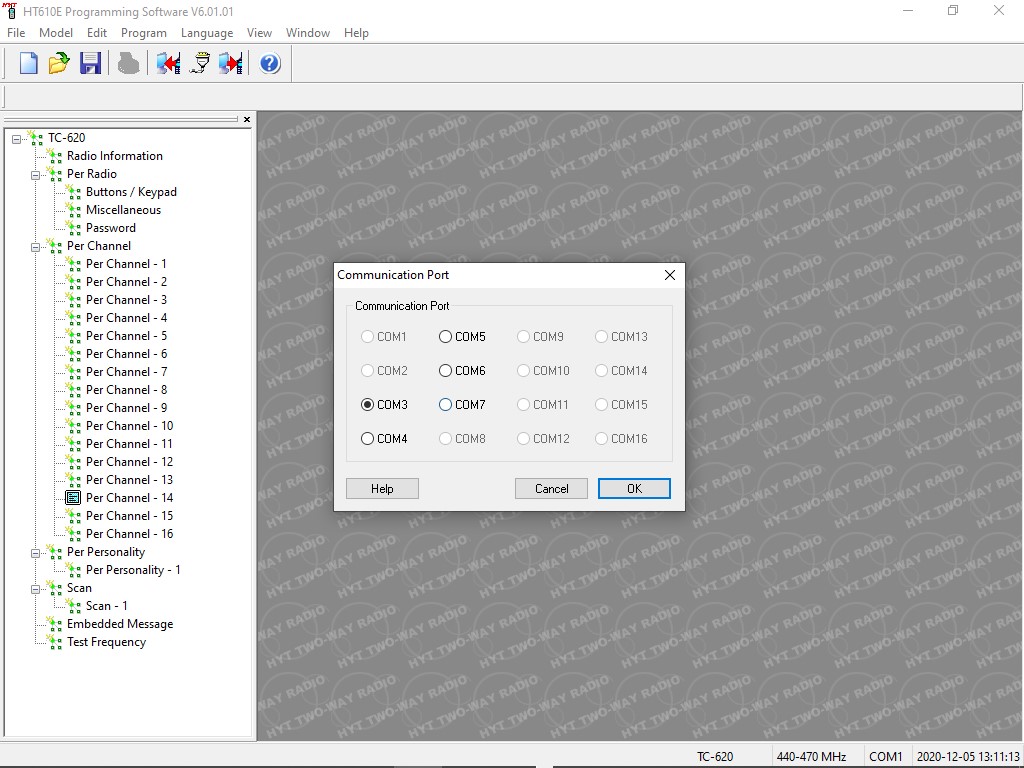Click Cancel in the Communication Port dialog
Viewport: 1024px width, 768px height.
tap(551, 488)
